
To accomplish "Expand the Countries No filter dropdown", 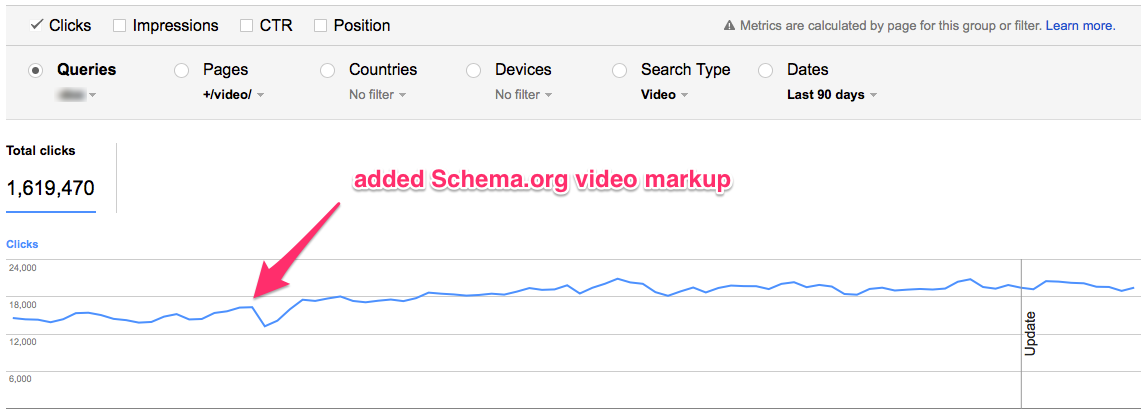I will (x=378, y=95).
